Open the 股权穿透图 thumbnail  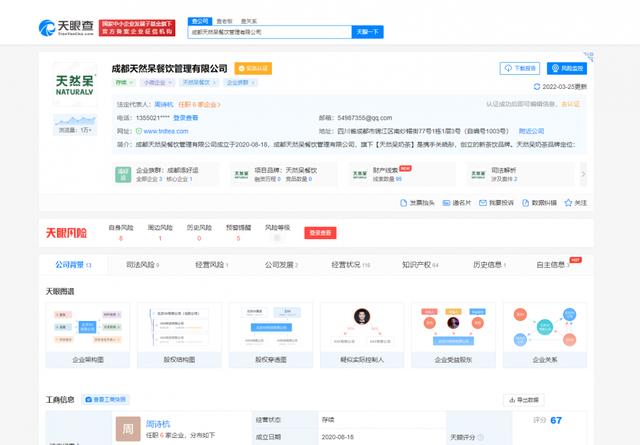pos(271,335)
